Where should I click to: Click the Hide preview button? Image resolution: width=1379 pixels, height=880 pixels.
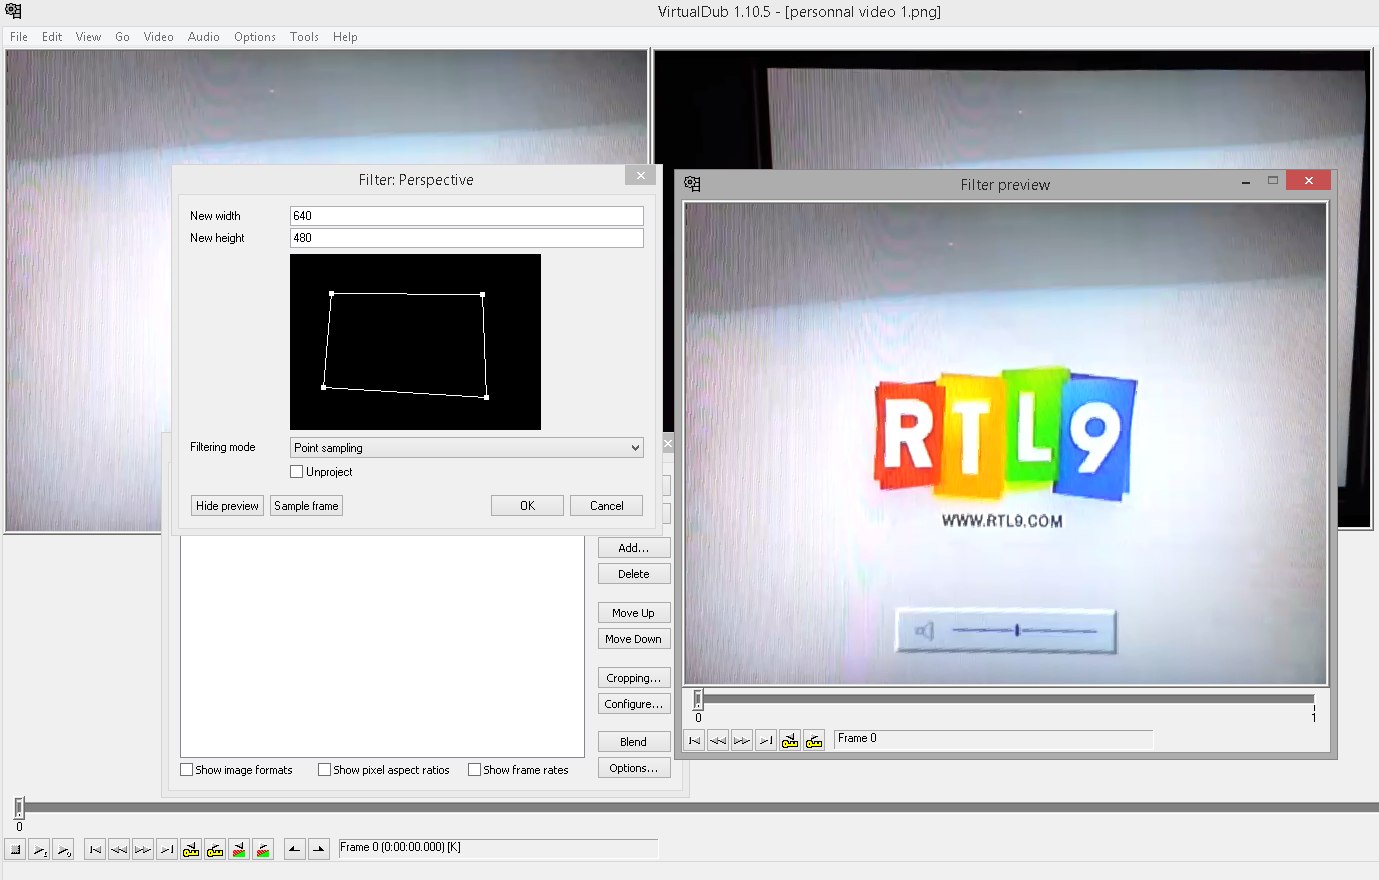pos(227,506)
